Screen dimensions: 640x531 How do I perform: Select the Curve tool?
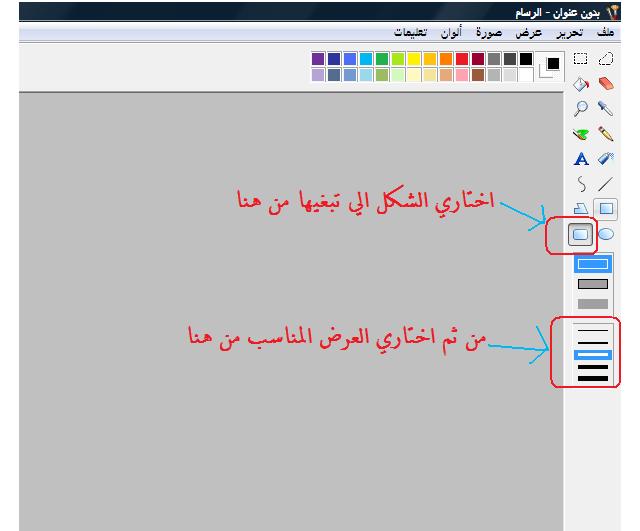pos(582,184)
